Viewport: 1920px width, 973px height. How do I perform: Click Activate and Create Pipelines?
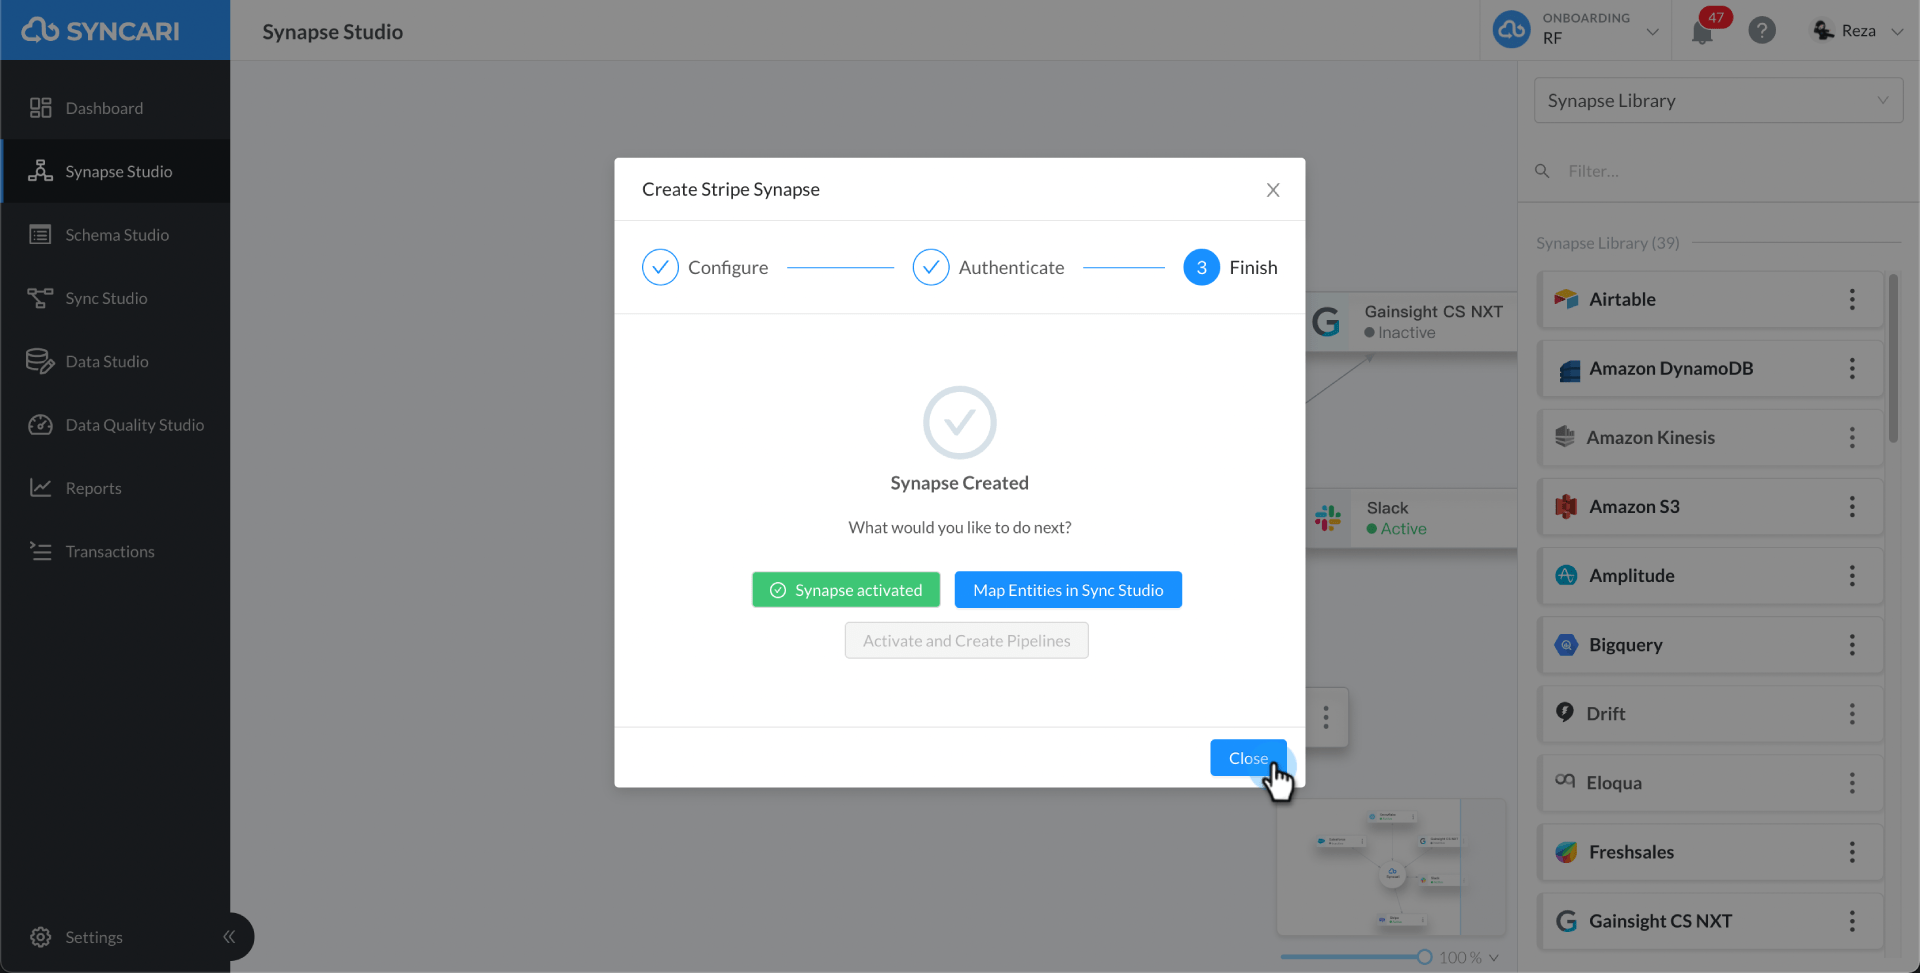[966, 641]
